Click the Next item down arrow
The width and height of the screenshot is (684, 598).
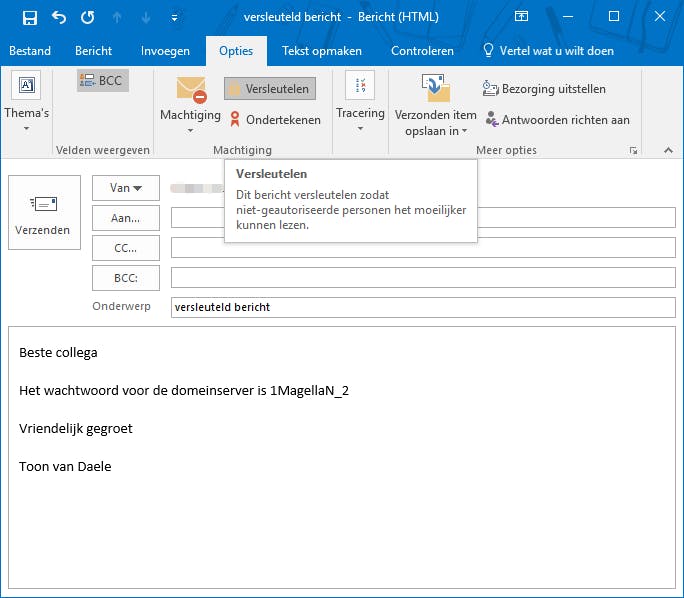click(146, 17)
